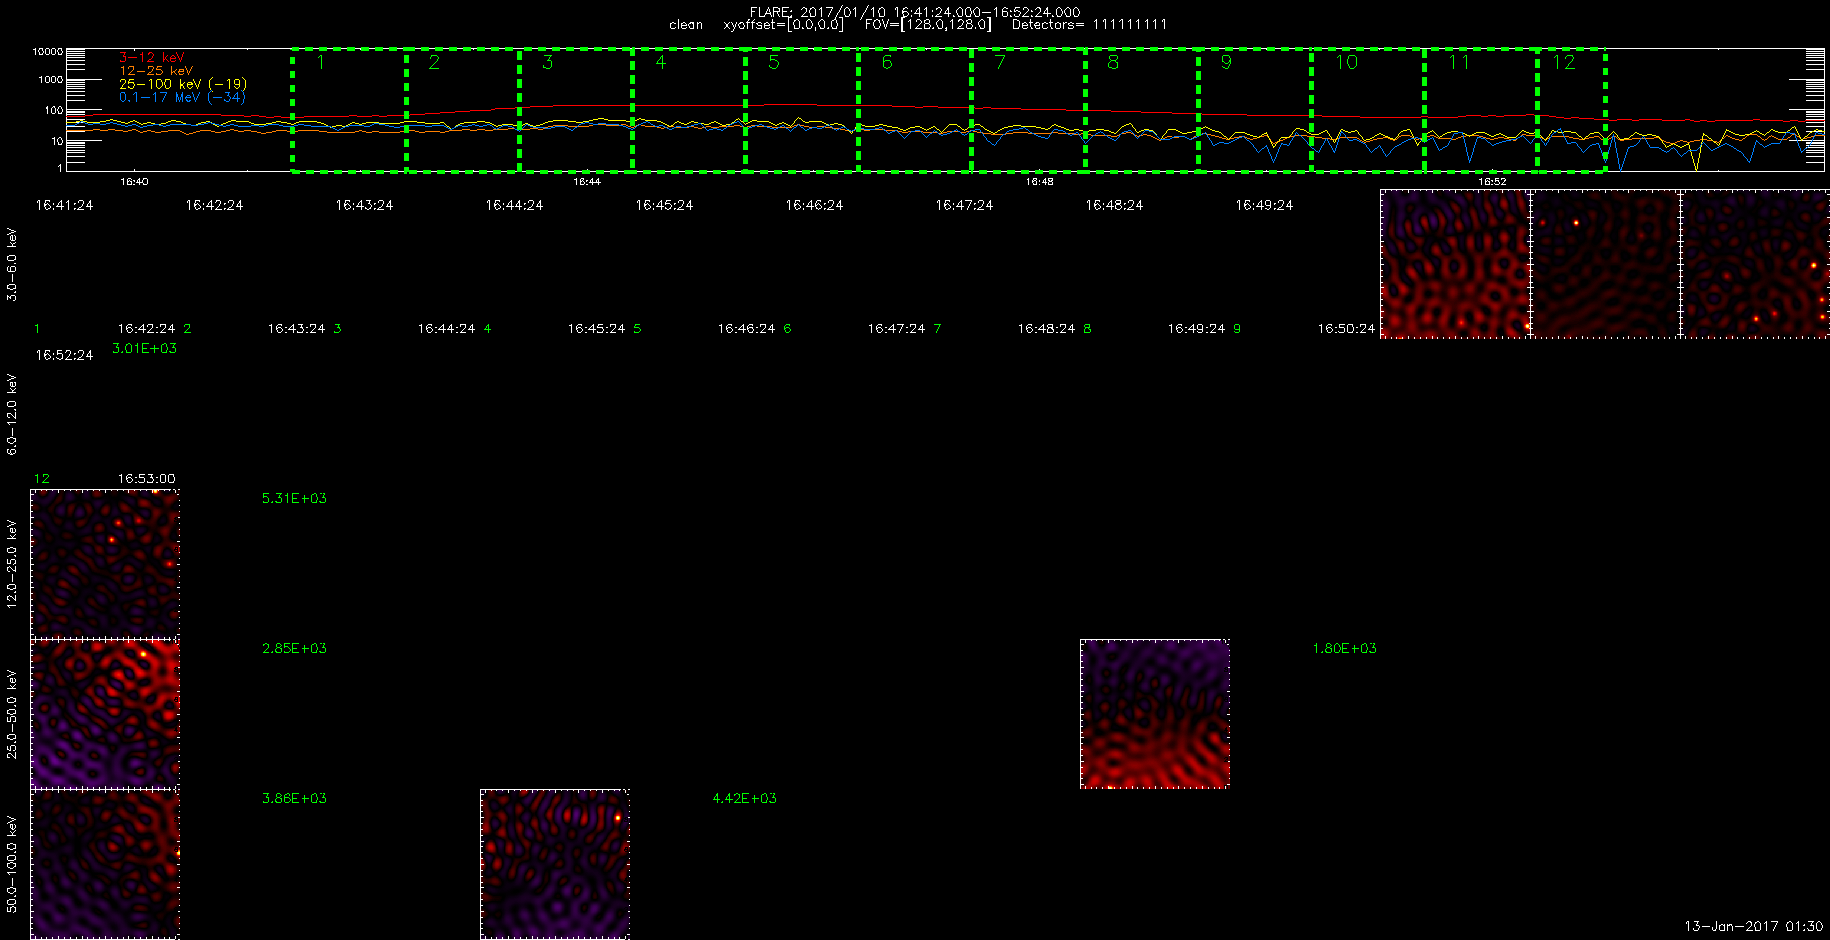Click the 16:44 tick label under the plot
Image resolution: width=1830 pixels, height=940 pixels.
(587, 182)
